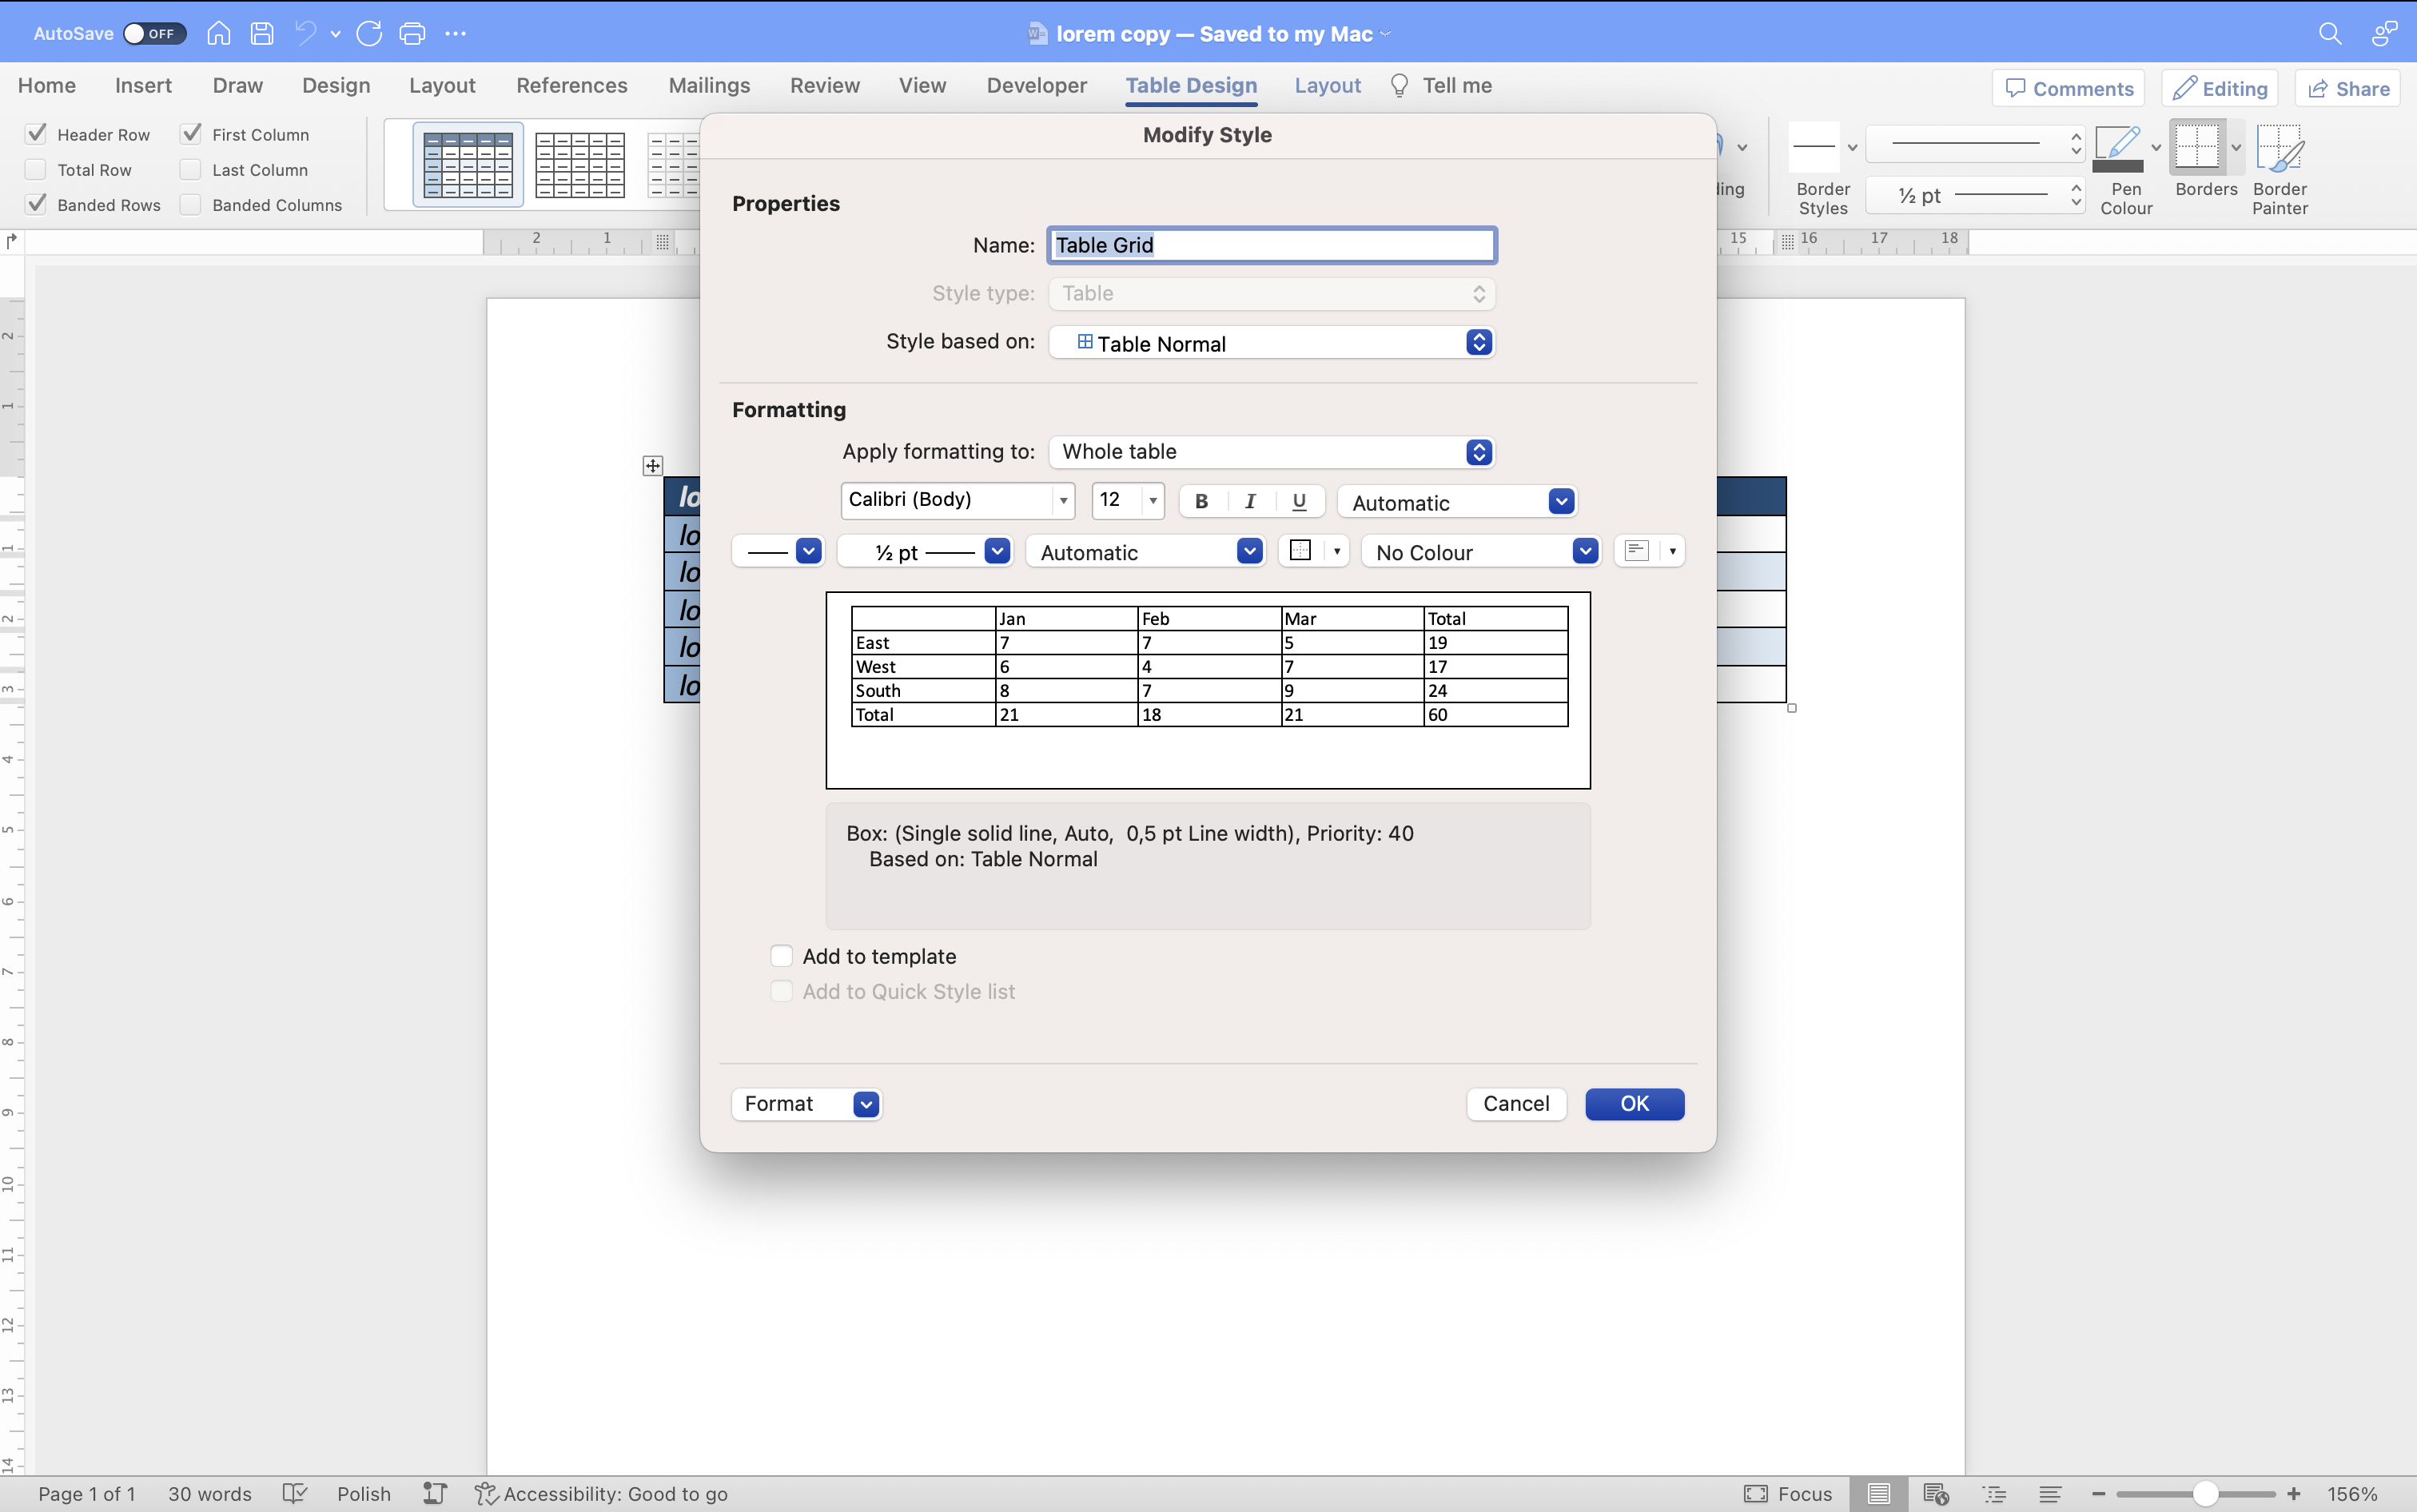2417x1512 pixels.
Task: Open the No Colour shading picker
Action: click(1481, 551)
